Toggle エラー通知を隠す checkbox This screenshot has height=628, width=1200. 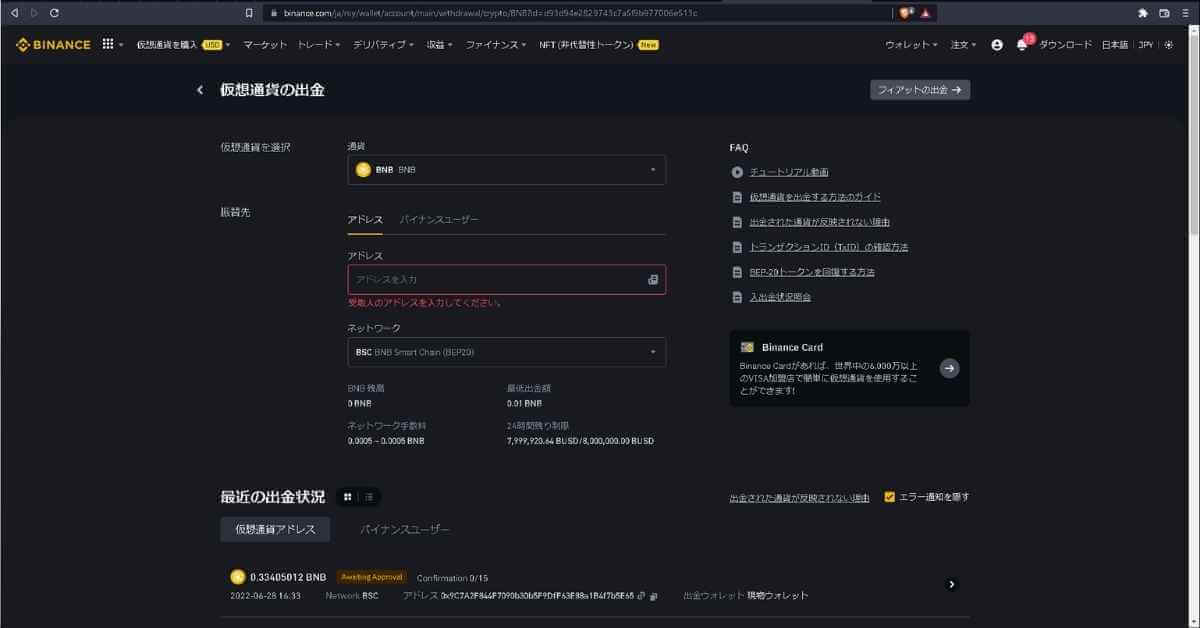(890, 497)
